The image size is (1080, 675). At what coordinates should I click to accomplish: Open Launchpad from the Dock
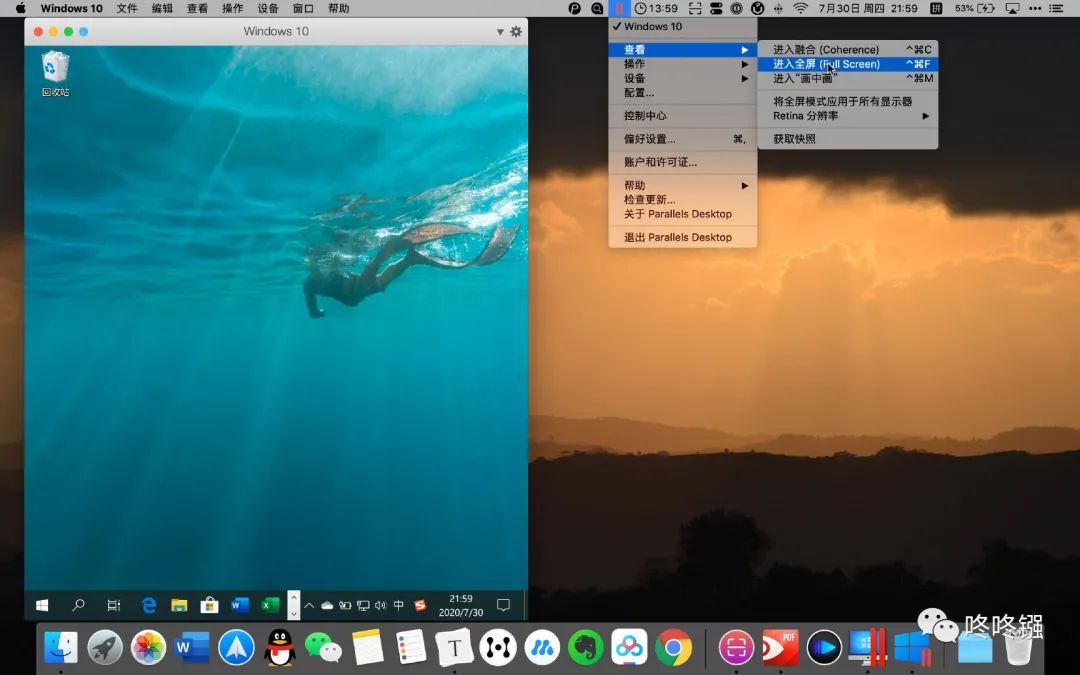coord(105,647)
